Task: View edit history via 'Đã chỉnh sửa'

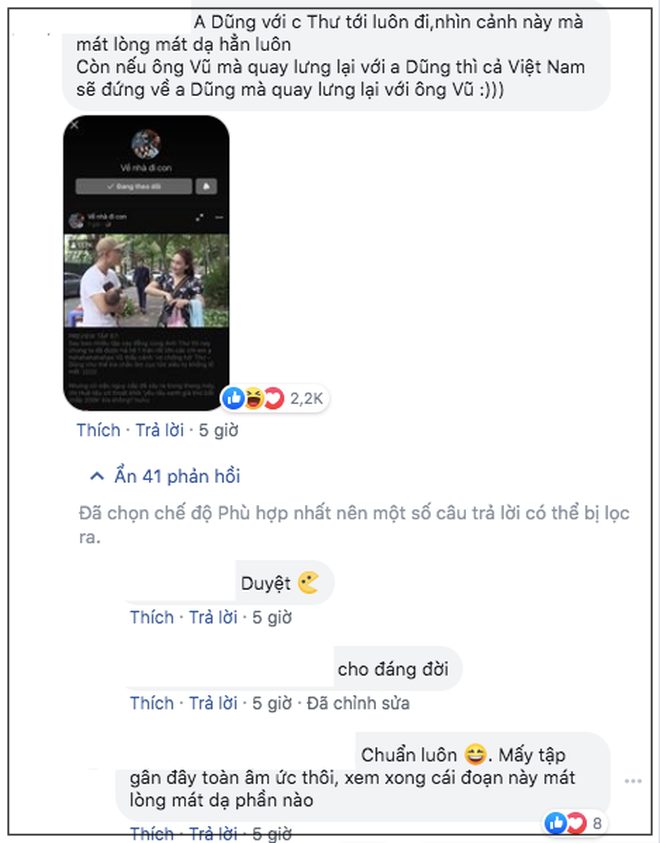Action: click(358, 703)
